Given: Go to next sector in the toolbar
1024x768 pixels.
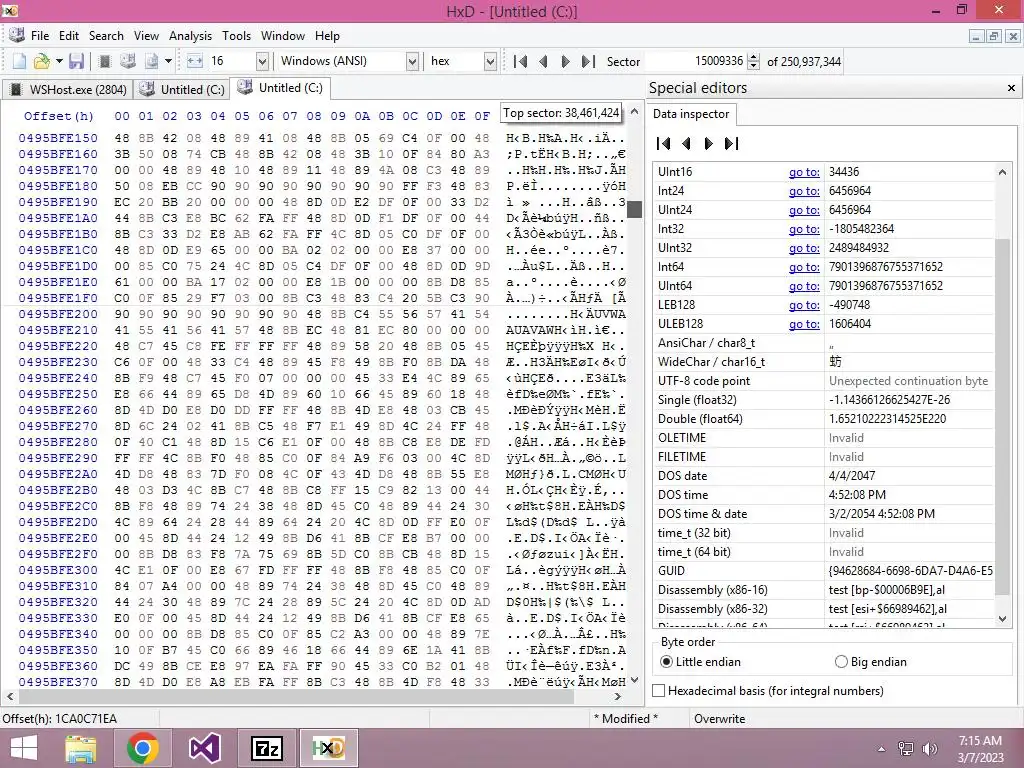Looking at the screenshot, I should click(566, 61).
